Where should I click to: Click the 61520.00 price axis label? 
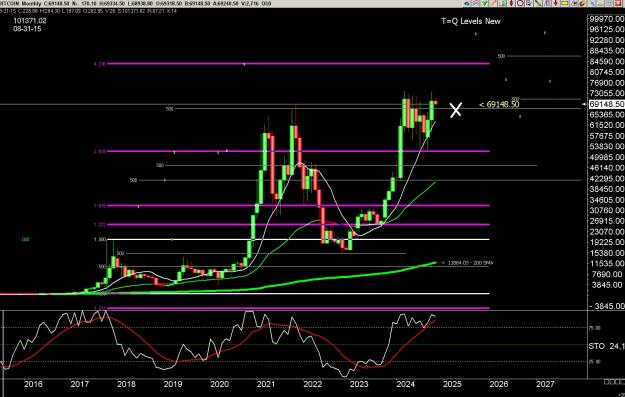point(607,125)
